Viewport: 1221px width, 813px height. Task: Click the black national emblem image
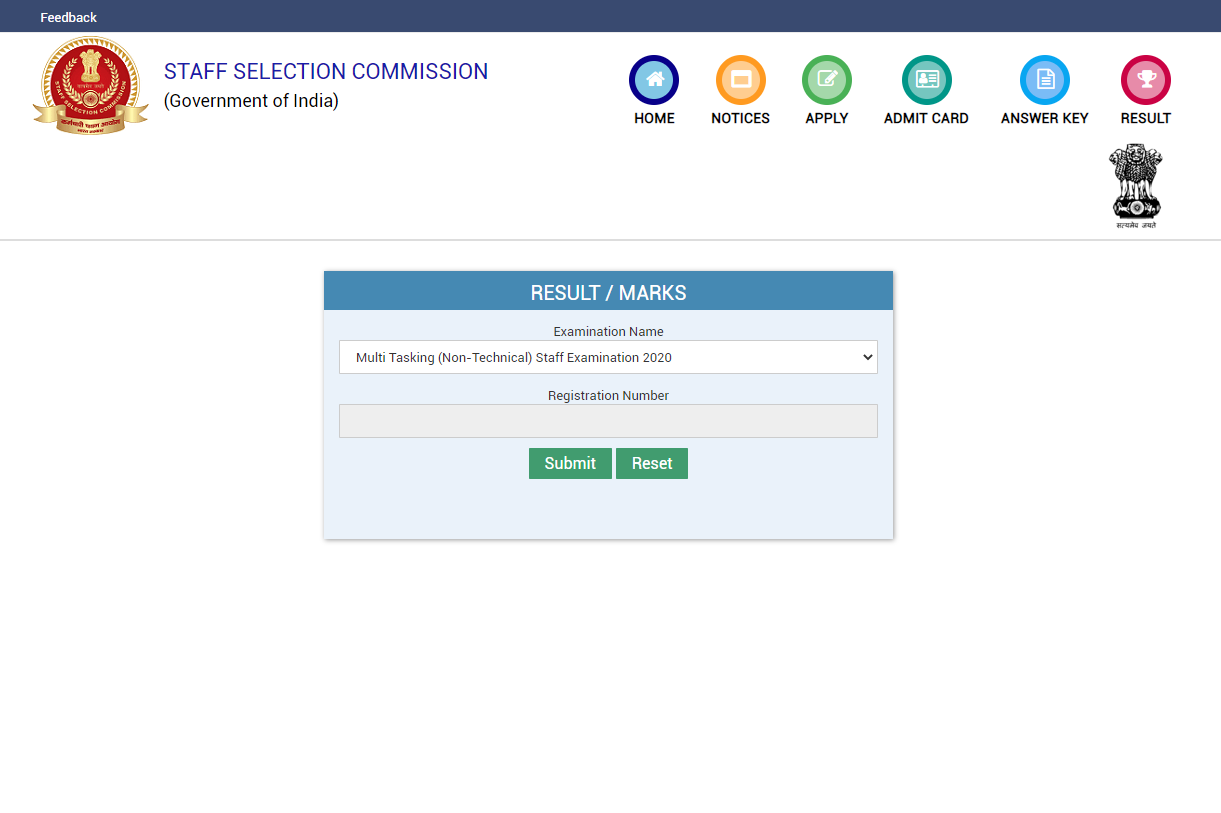[x=1136, y=186]
